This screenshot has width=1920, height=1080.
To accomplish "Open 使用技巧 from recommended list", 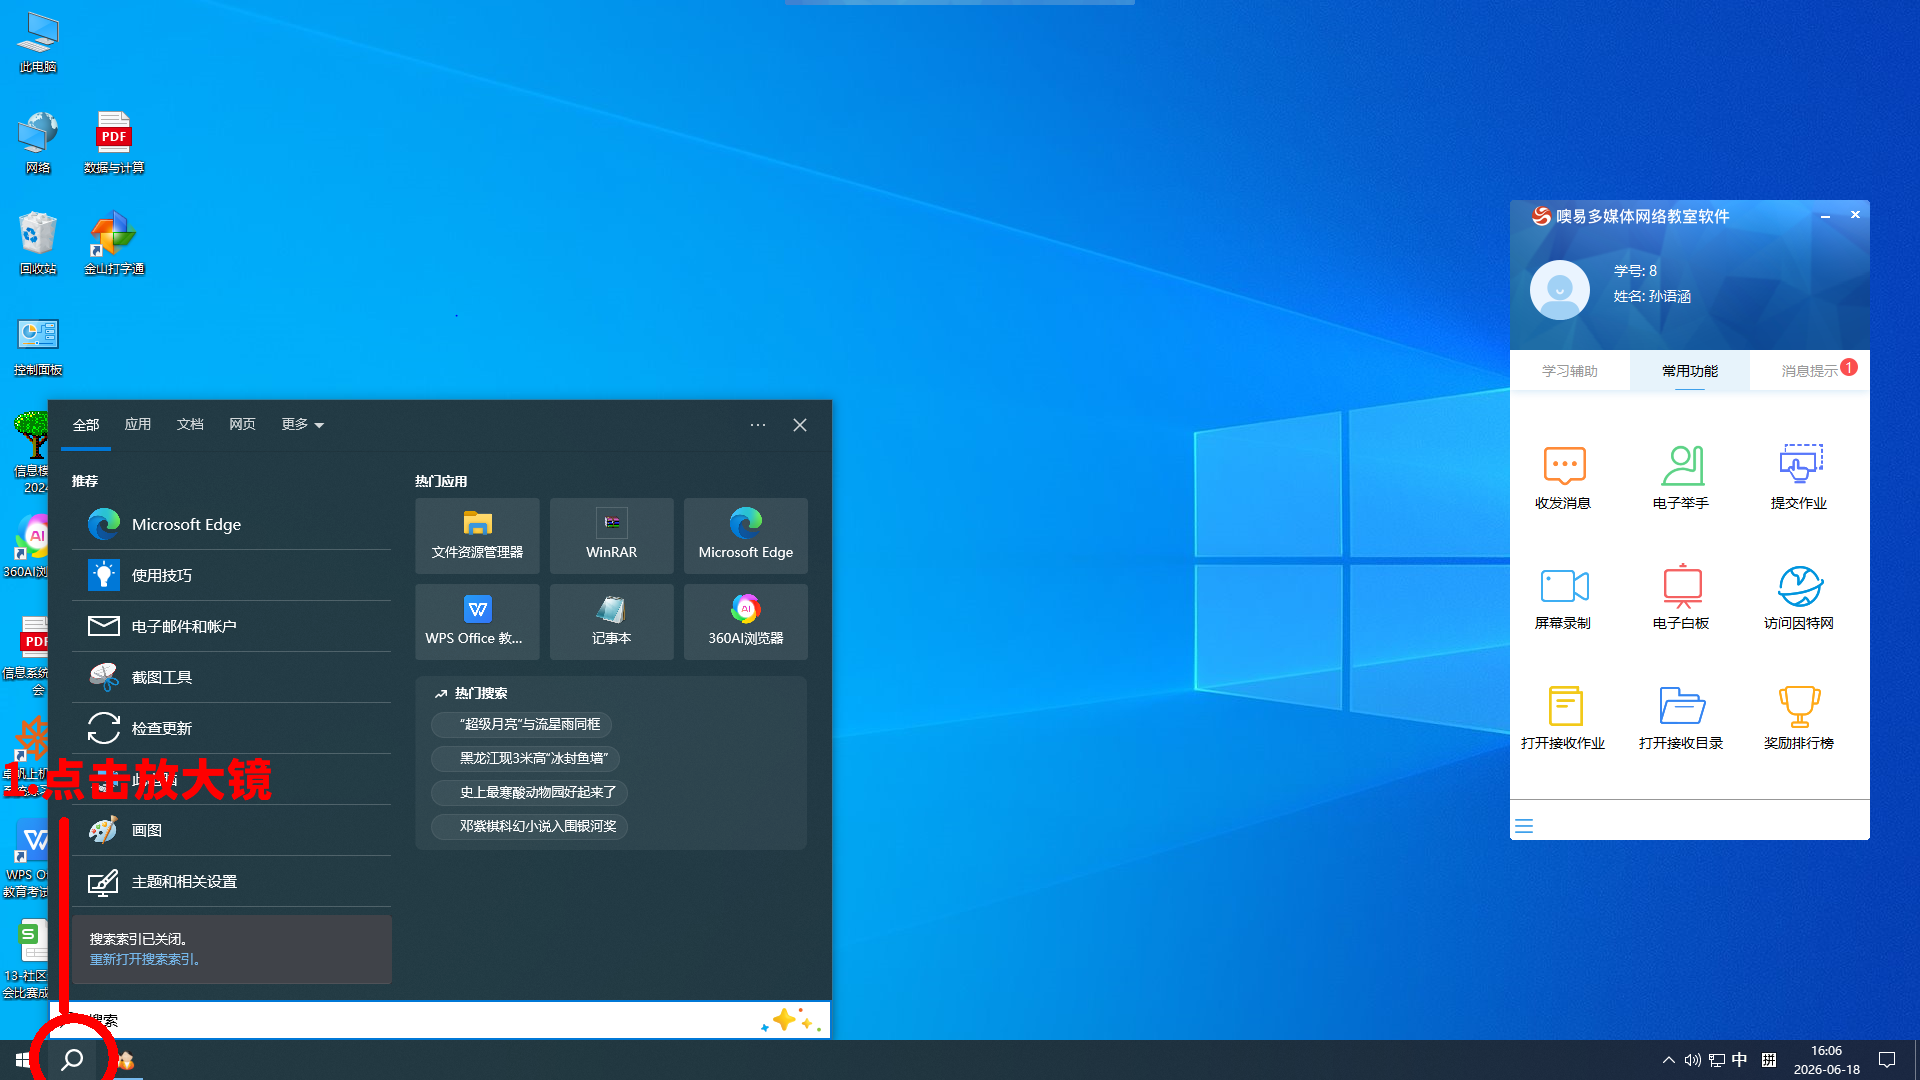I will tap(232, 575).
